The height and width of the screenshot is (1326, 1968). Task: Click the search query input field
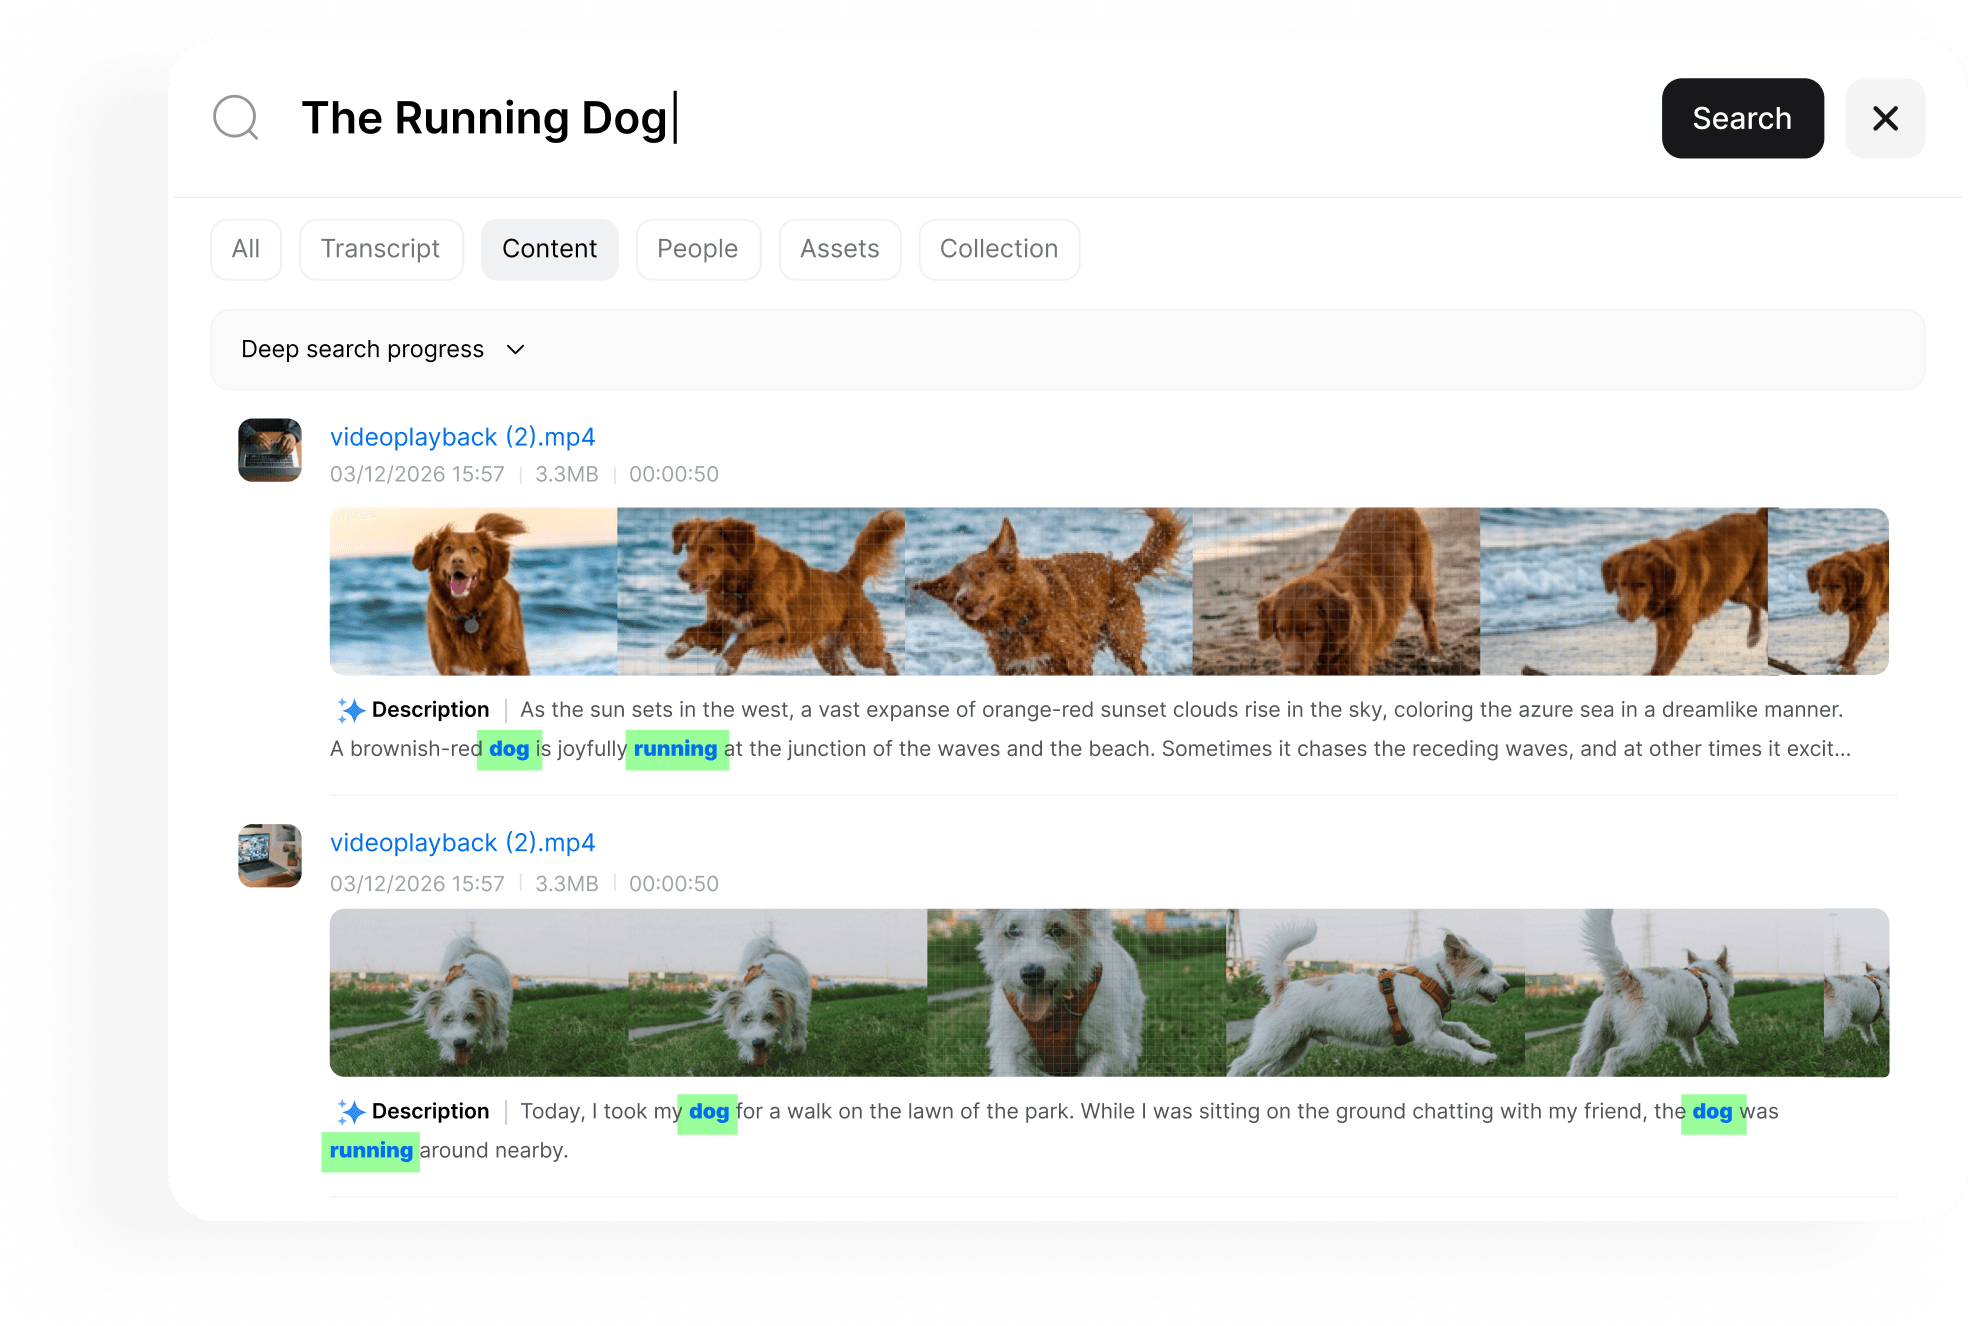click(x=900, y=118)
